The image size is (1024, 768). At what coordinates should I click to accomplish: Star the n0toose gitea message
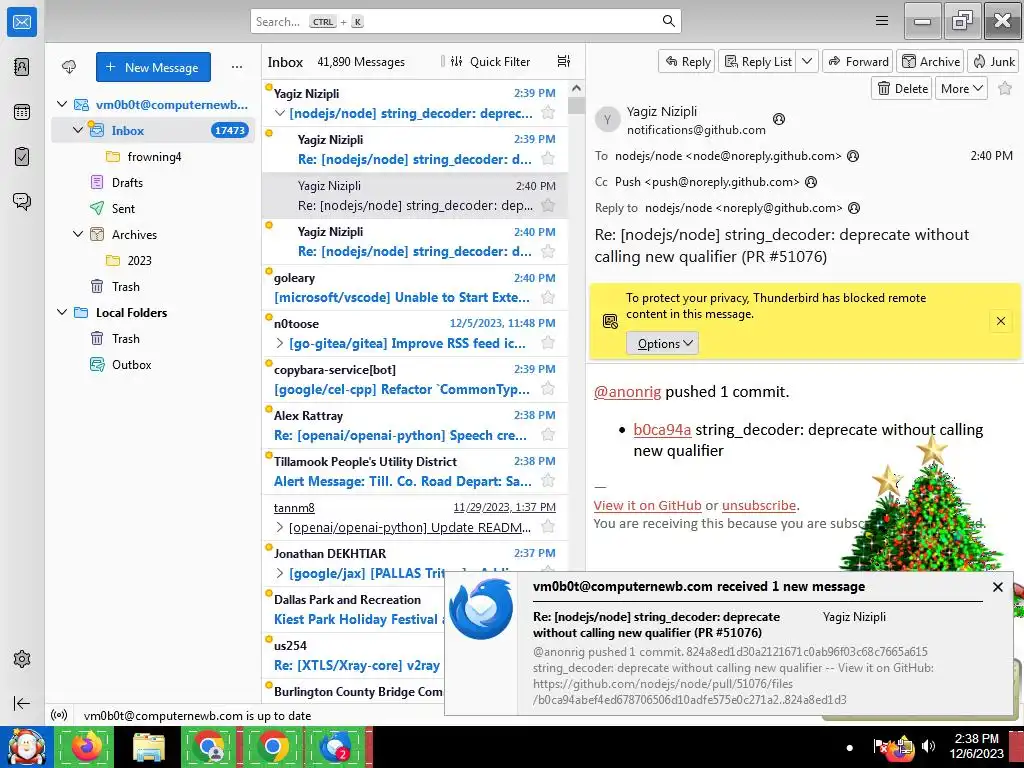pos(548,343)
